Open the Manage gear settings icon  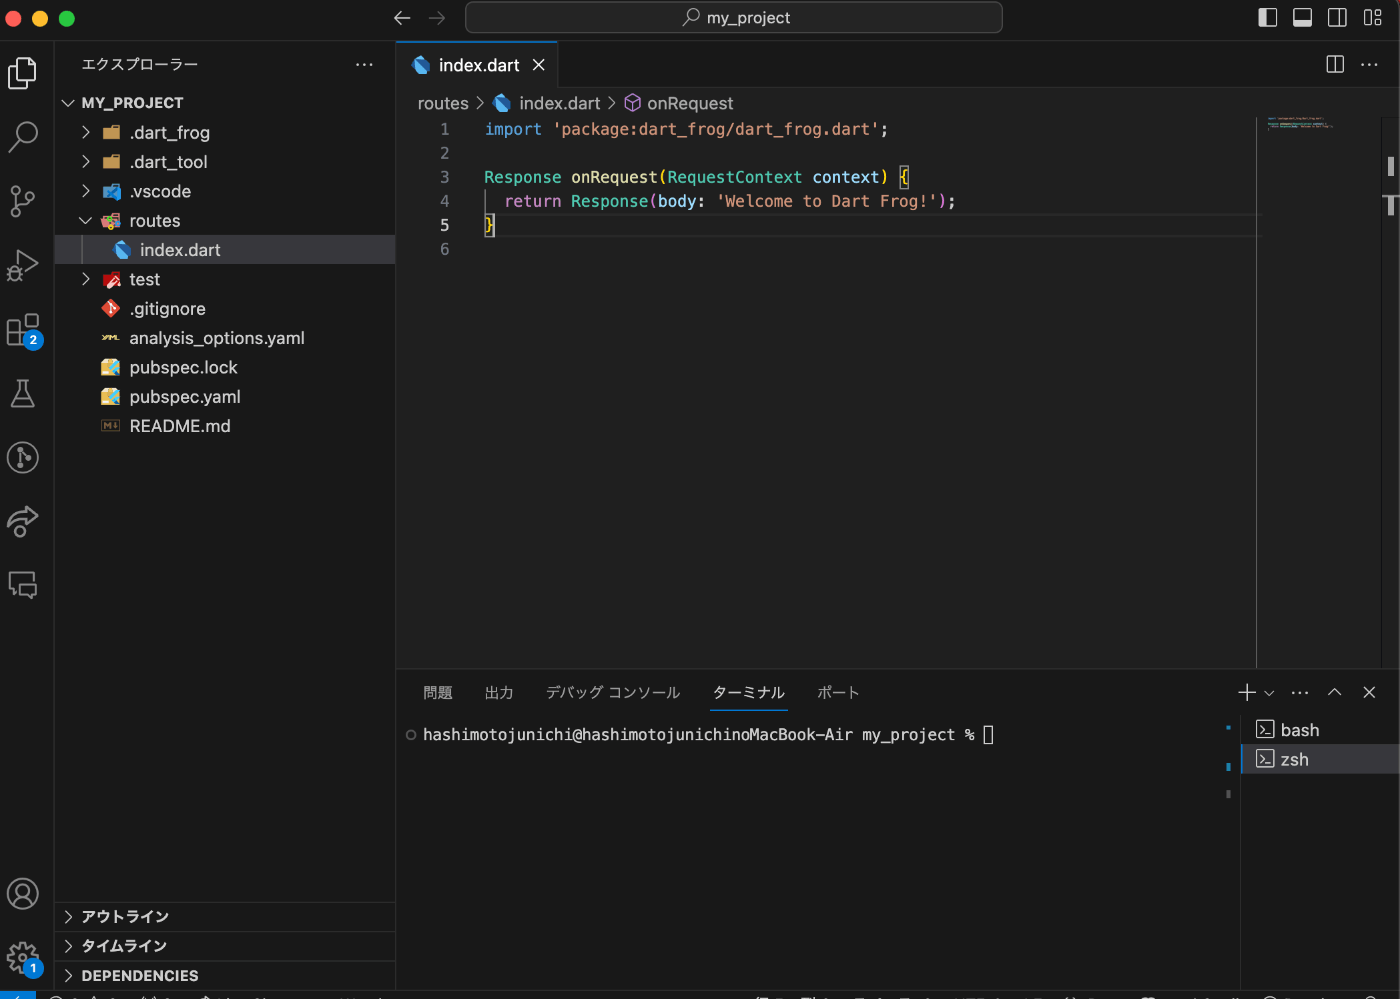point(23,958)
